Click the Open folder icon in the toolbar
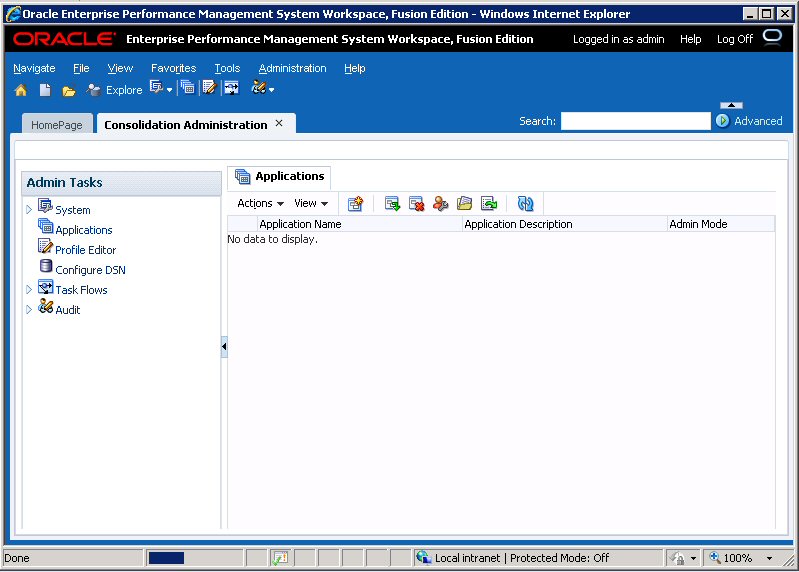799x572 pixels. point(69,91)
